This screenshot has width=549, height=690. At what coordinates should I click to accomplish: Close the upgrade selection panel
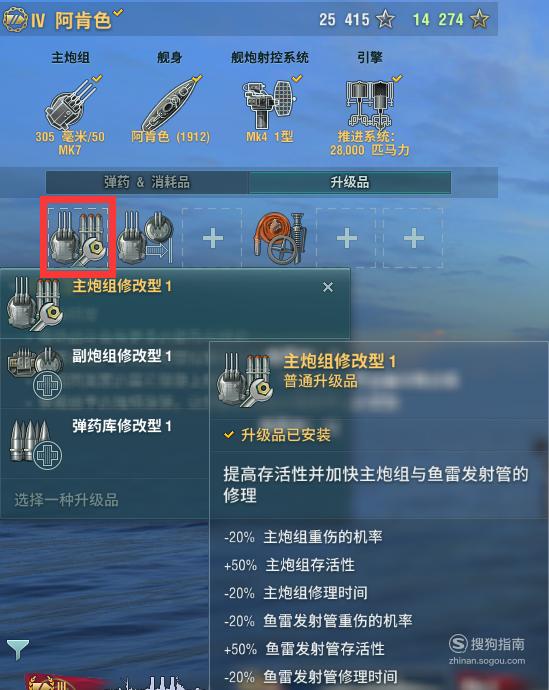[x=328, y=287]
